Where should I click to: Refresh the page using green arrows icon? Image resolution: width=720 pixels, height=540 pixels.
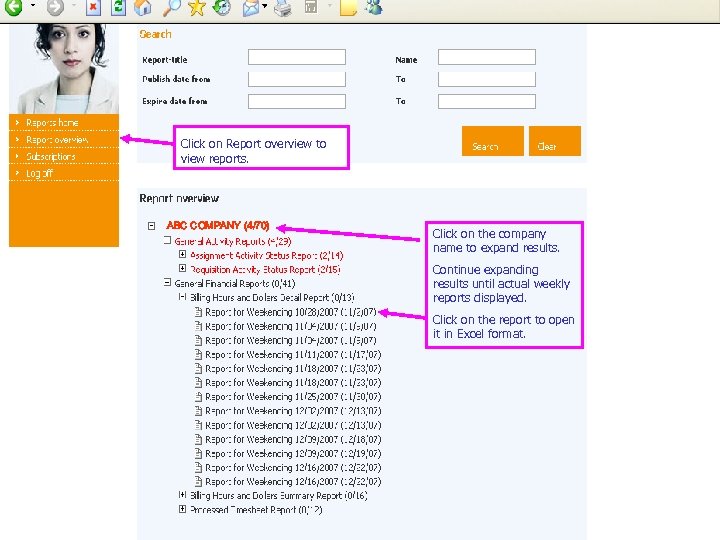click(x=118, y=7)
